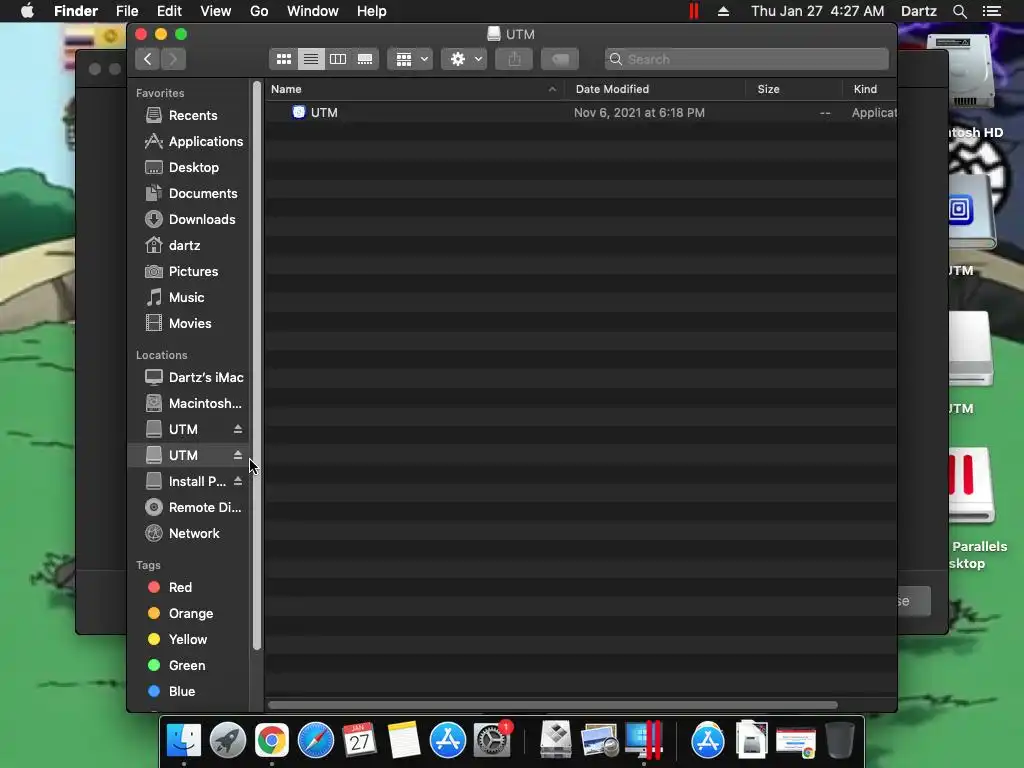The height and width of the screenshot is (768, 1024).
Task: Sort by the Kind column header
Action: 869,89
